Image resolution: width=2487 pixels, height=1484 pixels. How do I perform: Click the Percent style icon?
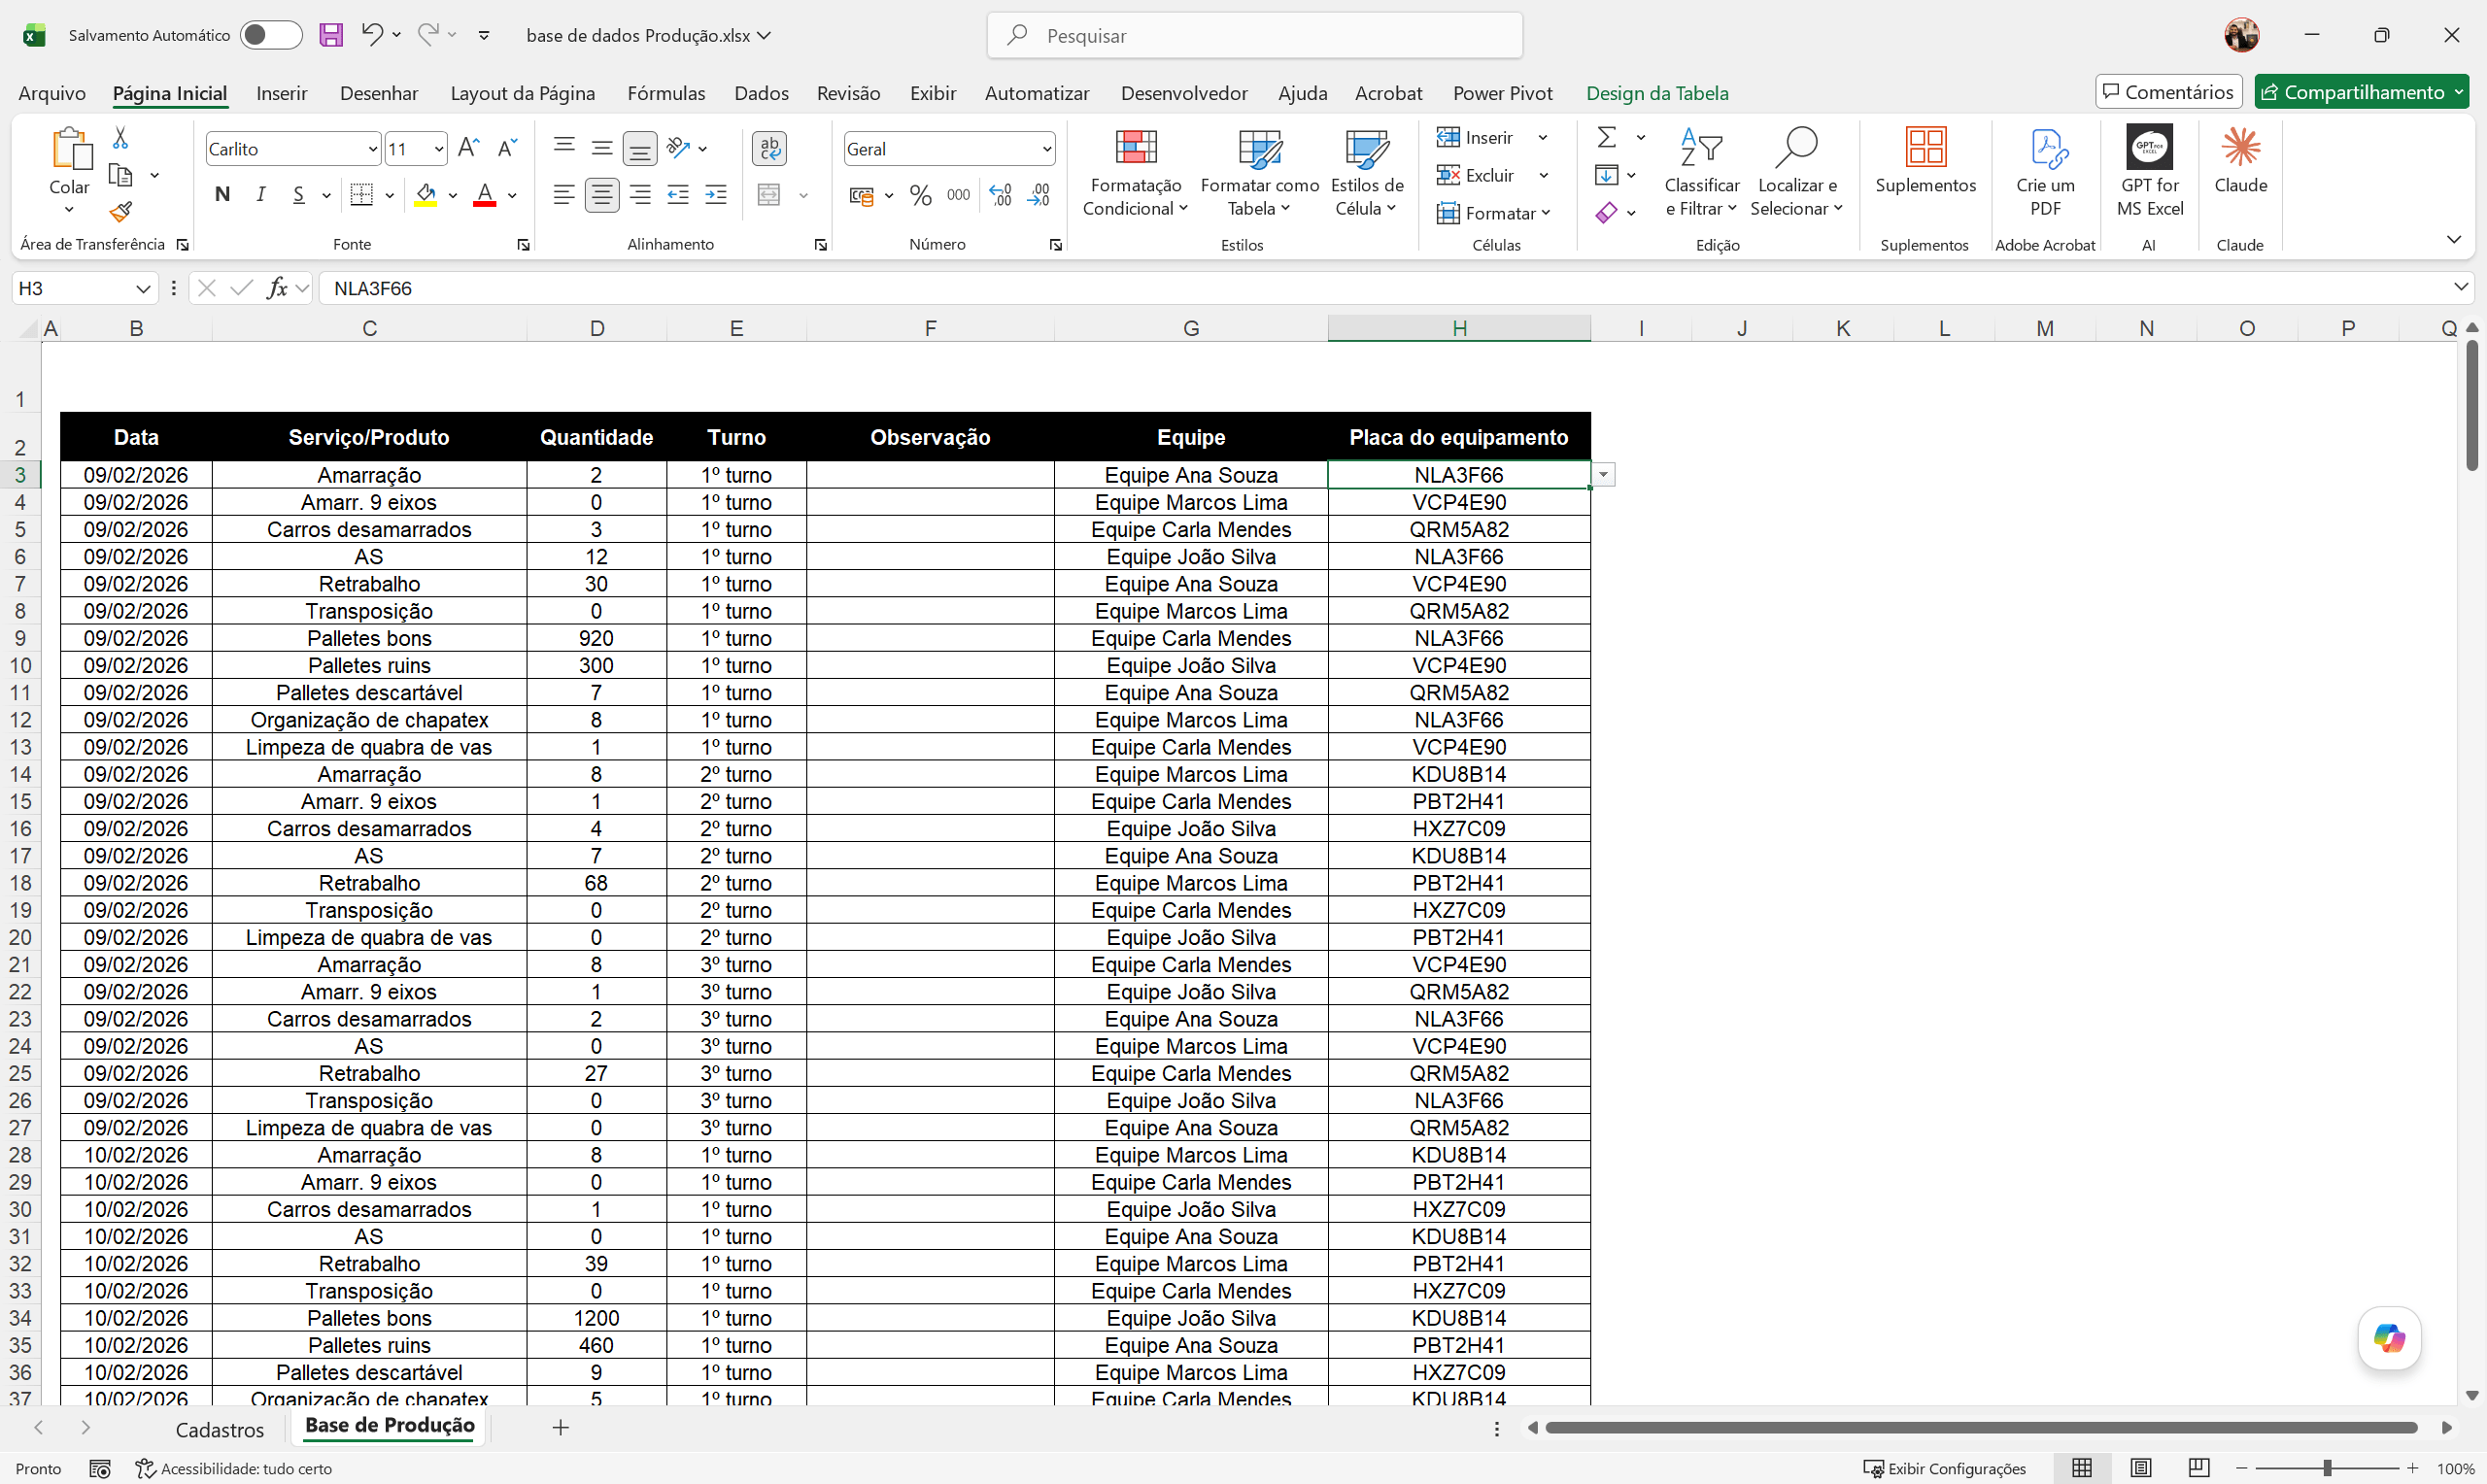(921, 195)
